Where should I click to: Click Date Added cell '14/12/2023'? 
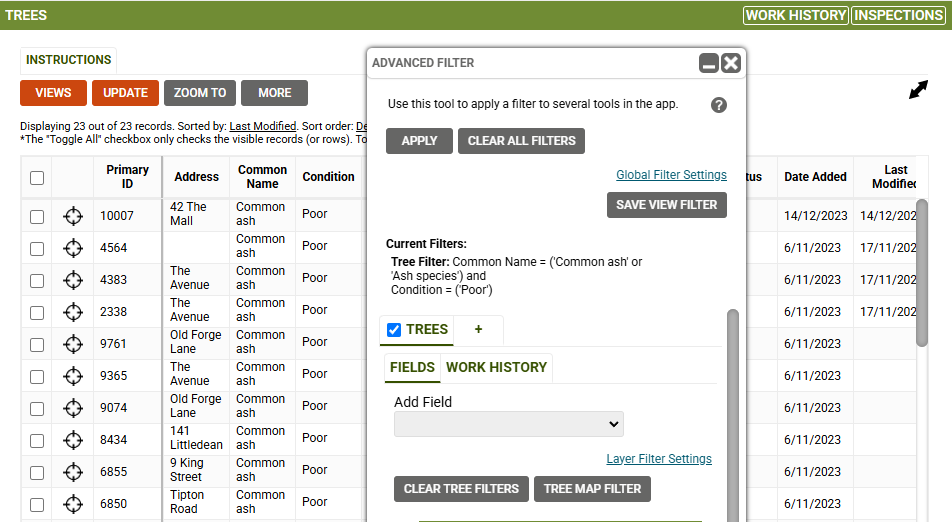815,215
